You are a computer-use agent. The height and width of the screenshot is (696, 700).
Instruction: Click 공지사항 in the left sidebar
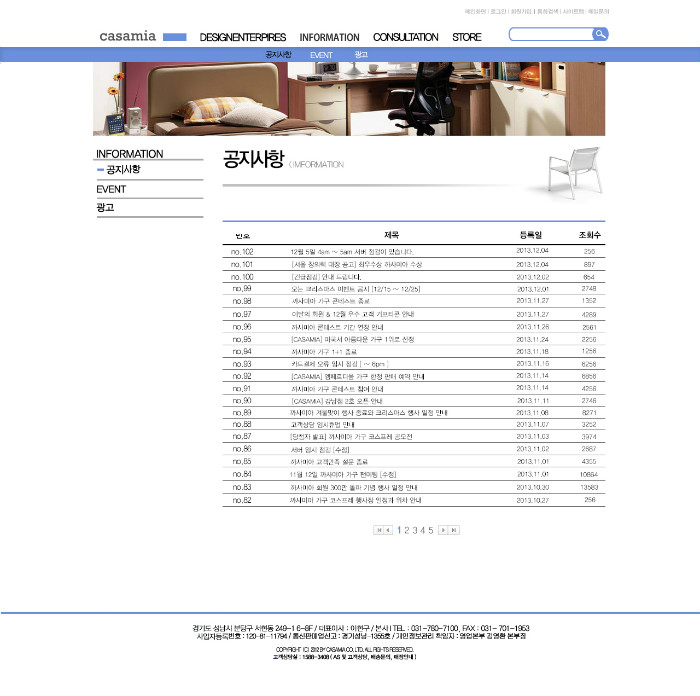[x=123, y=169]
